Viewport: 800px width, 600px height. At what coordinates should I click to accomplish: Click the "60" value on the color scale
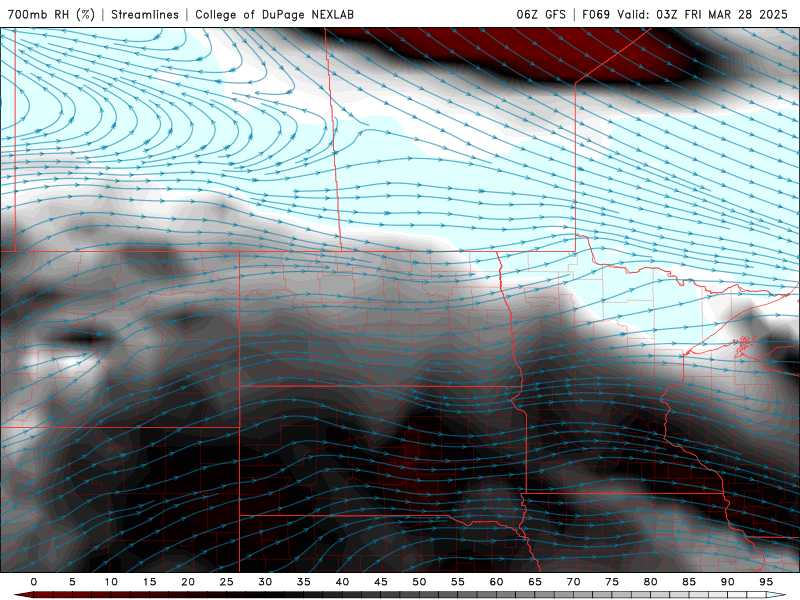click(x=496, y=582)
